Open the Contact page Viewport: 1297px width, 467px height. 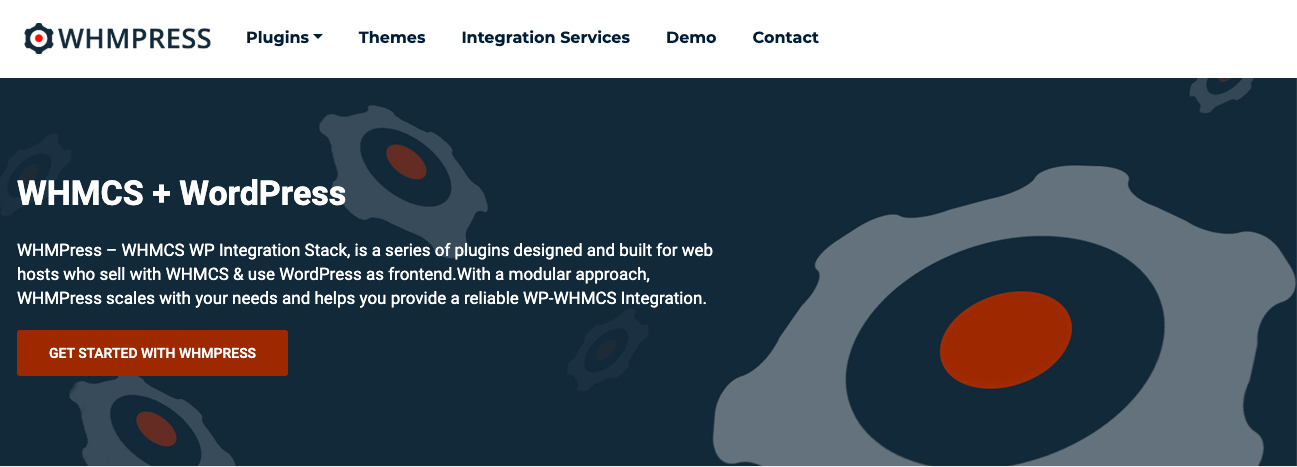785,37
